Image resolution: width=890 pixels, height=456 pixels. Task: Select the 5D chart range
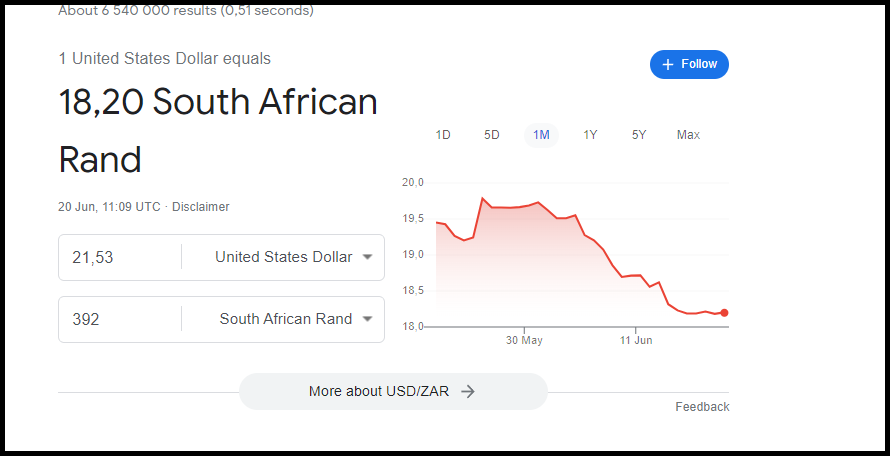click(492, 135)
